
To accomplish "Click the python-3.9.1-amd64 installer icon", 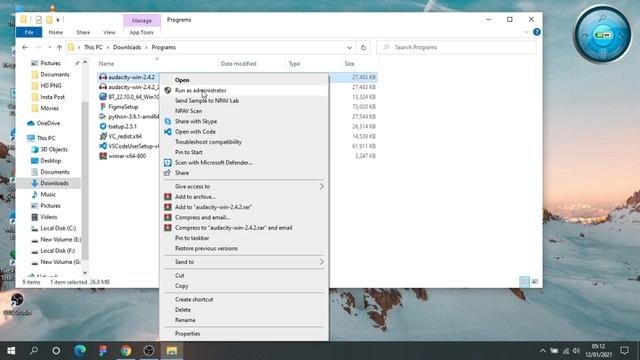I will (x=103, y=116).
